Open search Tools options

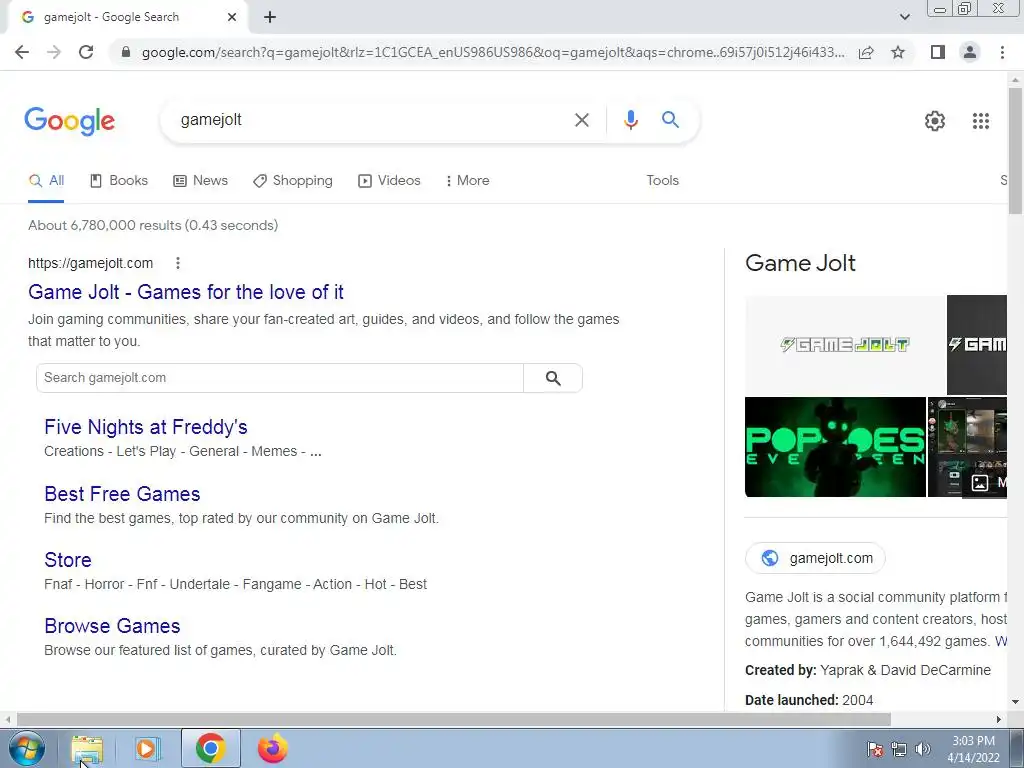point(662,181)
